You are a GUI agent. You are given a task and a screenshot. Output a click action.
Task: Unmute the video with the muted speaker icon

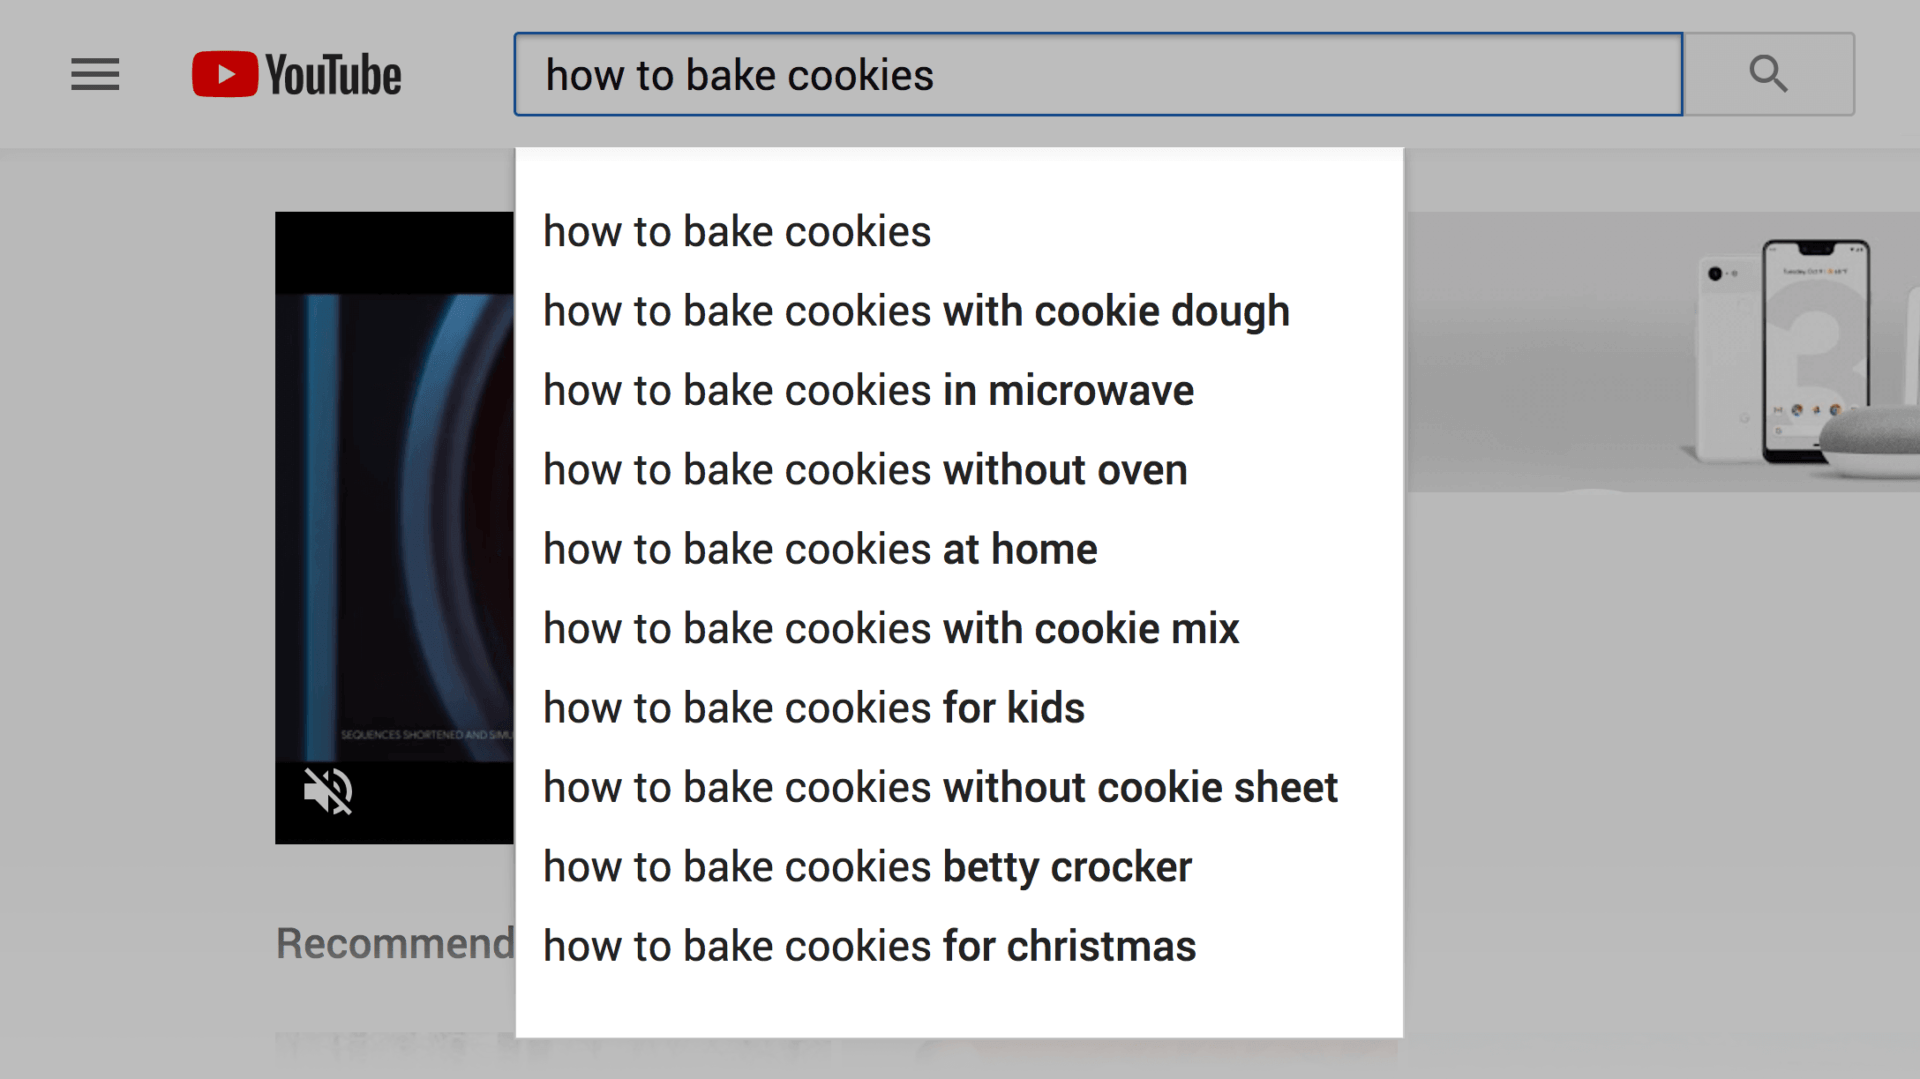tap(328, 791)
